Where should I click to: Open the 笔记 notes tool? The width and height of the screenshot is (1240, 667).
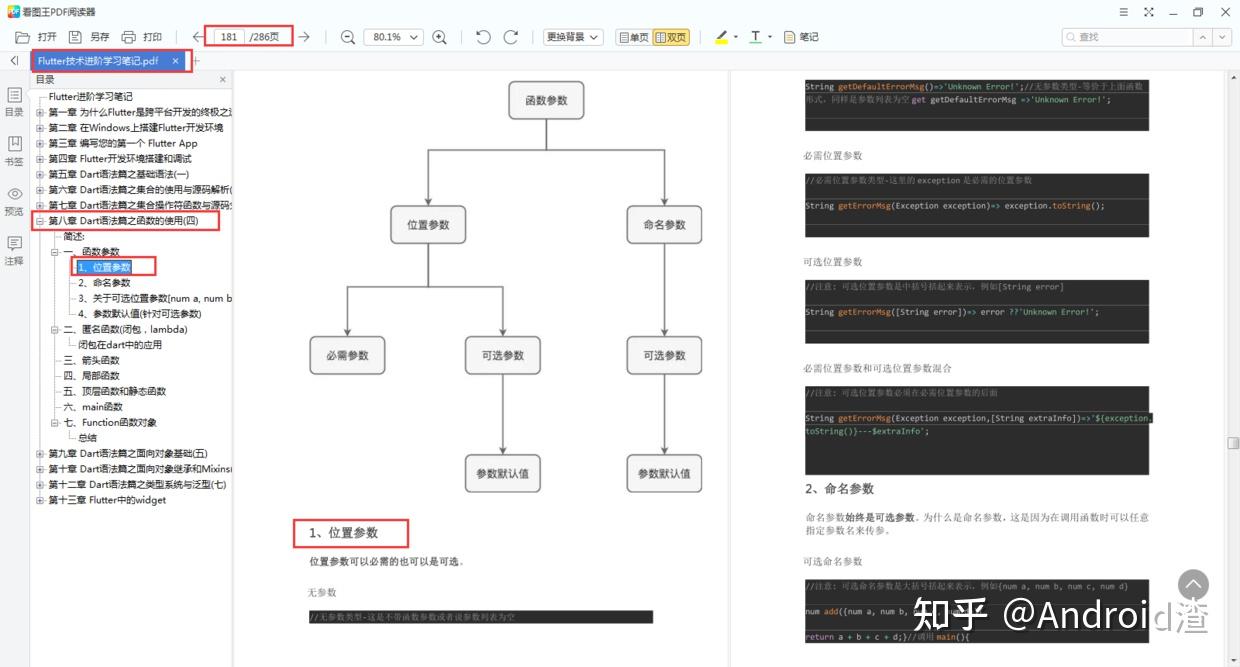pos(801,37)
